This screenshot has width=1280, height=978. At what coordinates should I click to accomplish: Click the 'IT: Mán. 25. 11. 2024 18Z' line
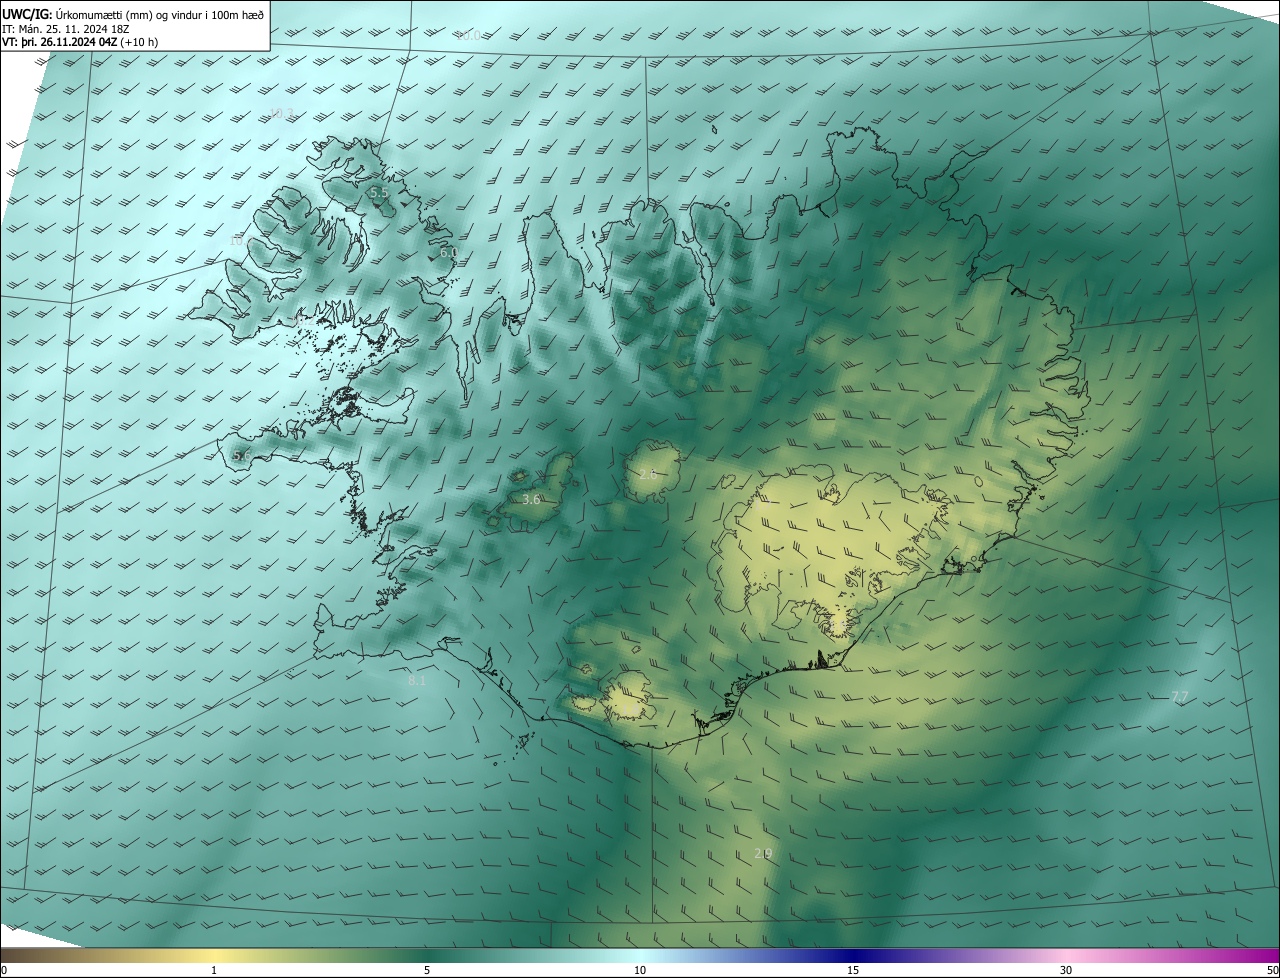(66, 29)
